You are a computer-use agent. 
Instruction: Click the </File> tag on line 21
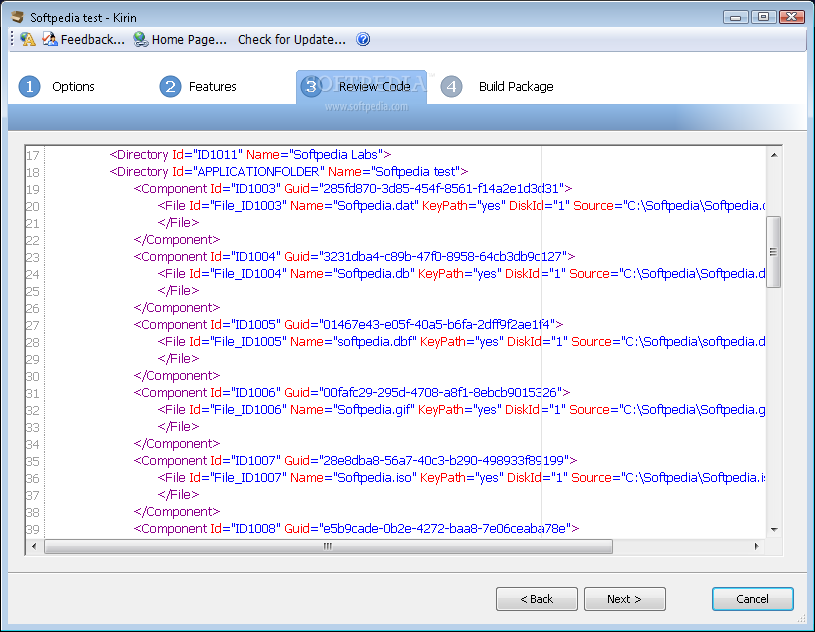(178, 223)
